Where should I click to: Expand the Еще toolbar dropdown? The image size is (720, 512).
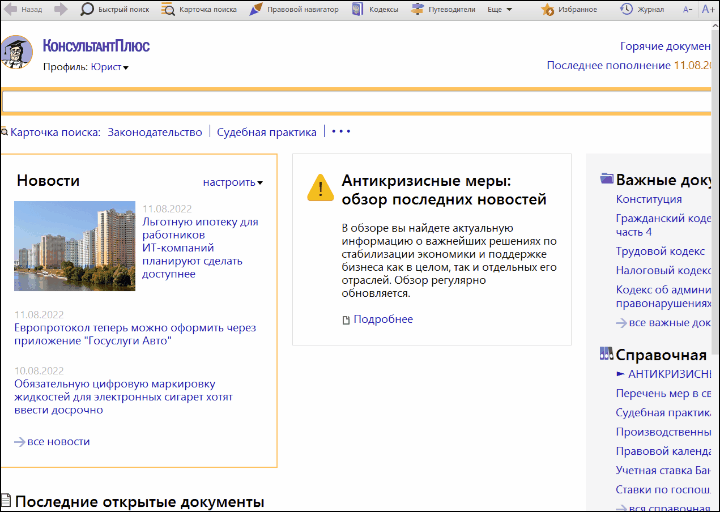coord(500,10)
